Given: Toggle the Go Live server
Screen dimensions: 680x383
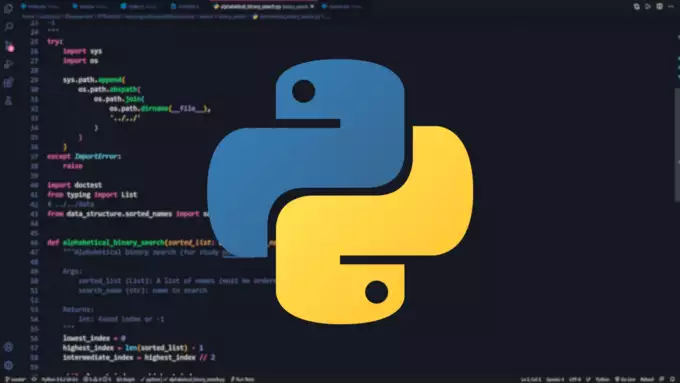Looking at the screenshot, I should (x=625, y=380).
